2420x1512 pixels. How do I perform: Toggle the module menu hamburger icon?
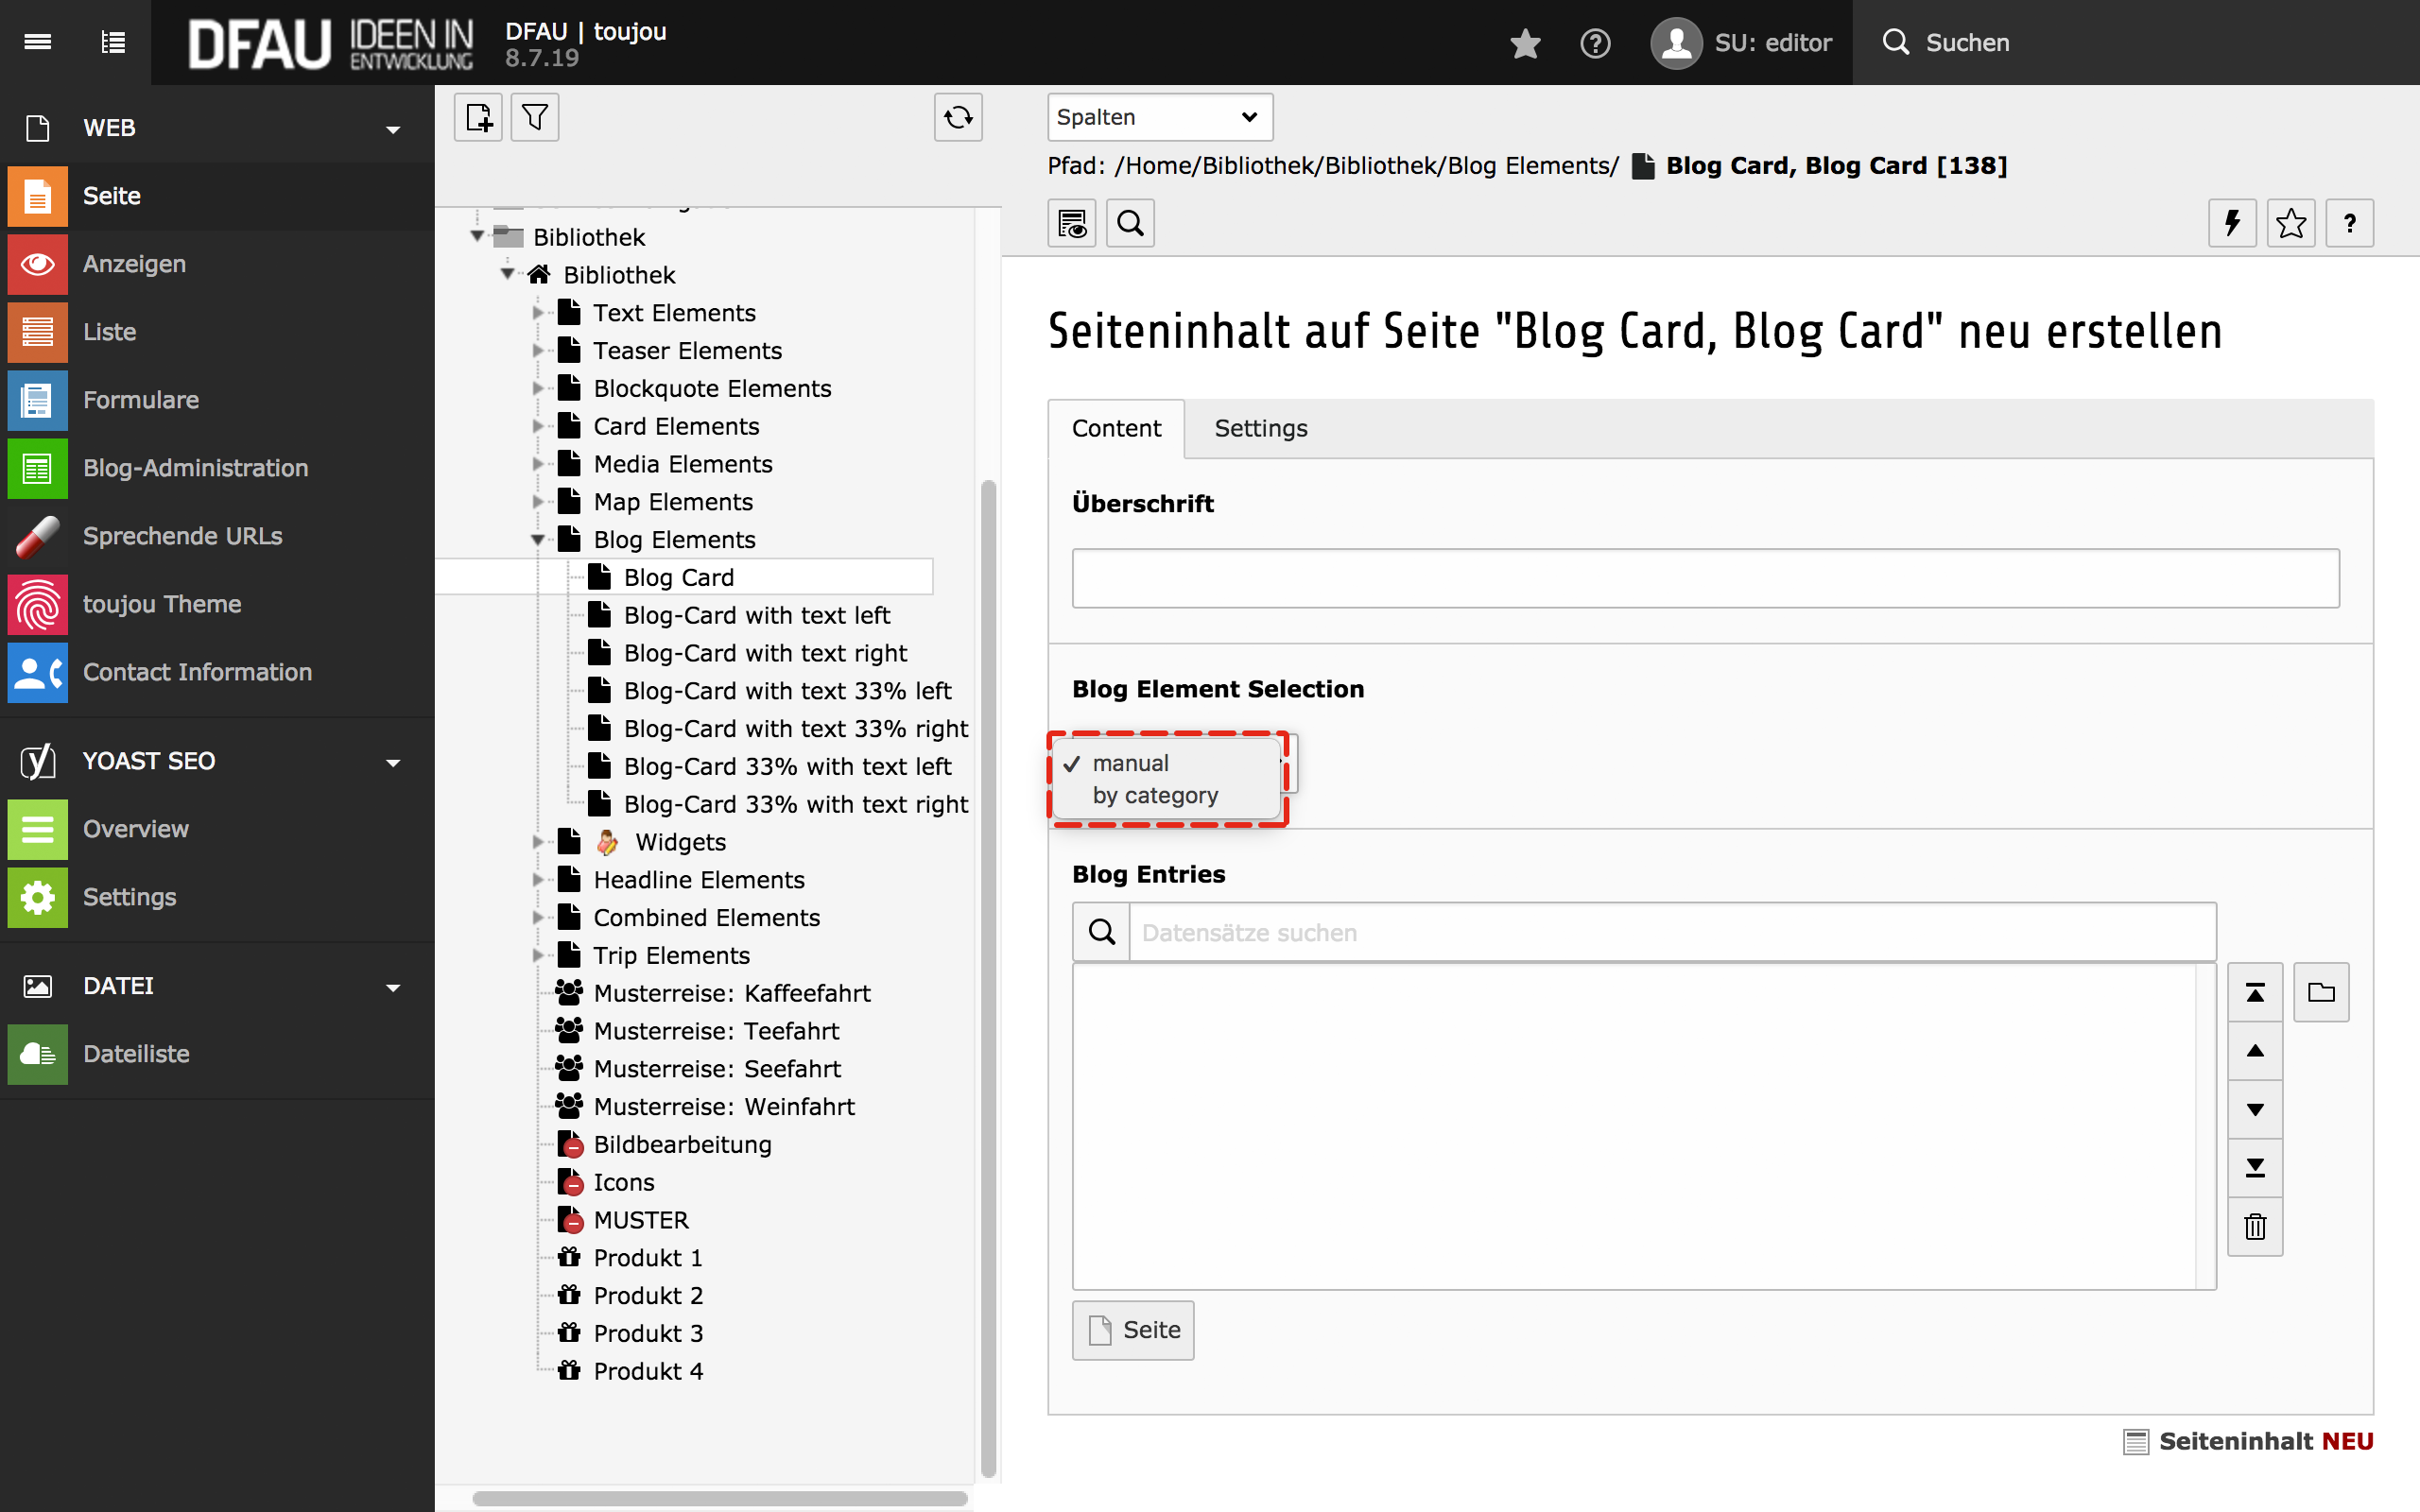tap(38, 42)
